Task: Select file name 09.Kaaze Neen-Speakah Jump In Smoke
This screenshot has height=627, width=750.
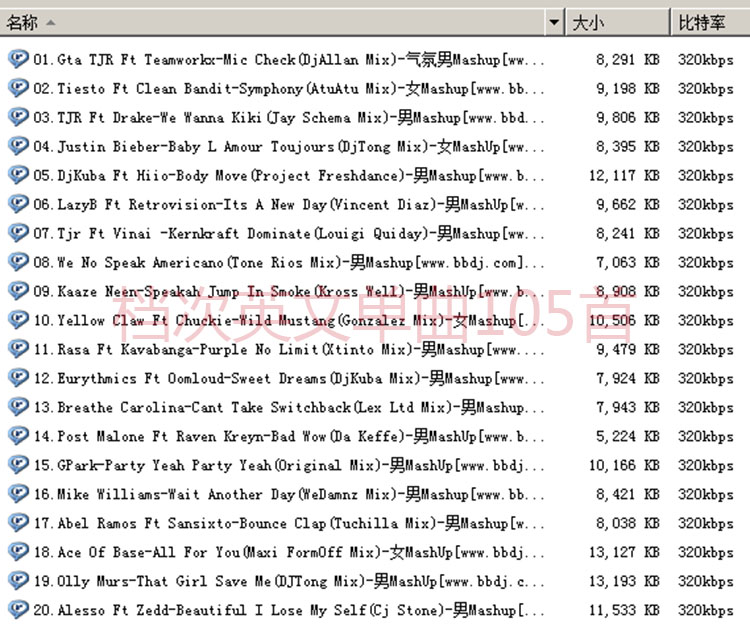Action: click(288, 291)
